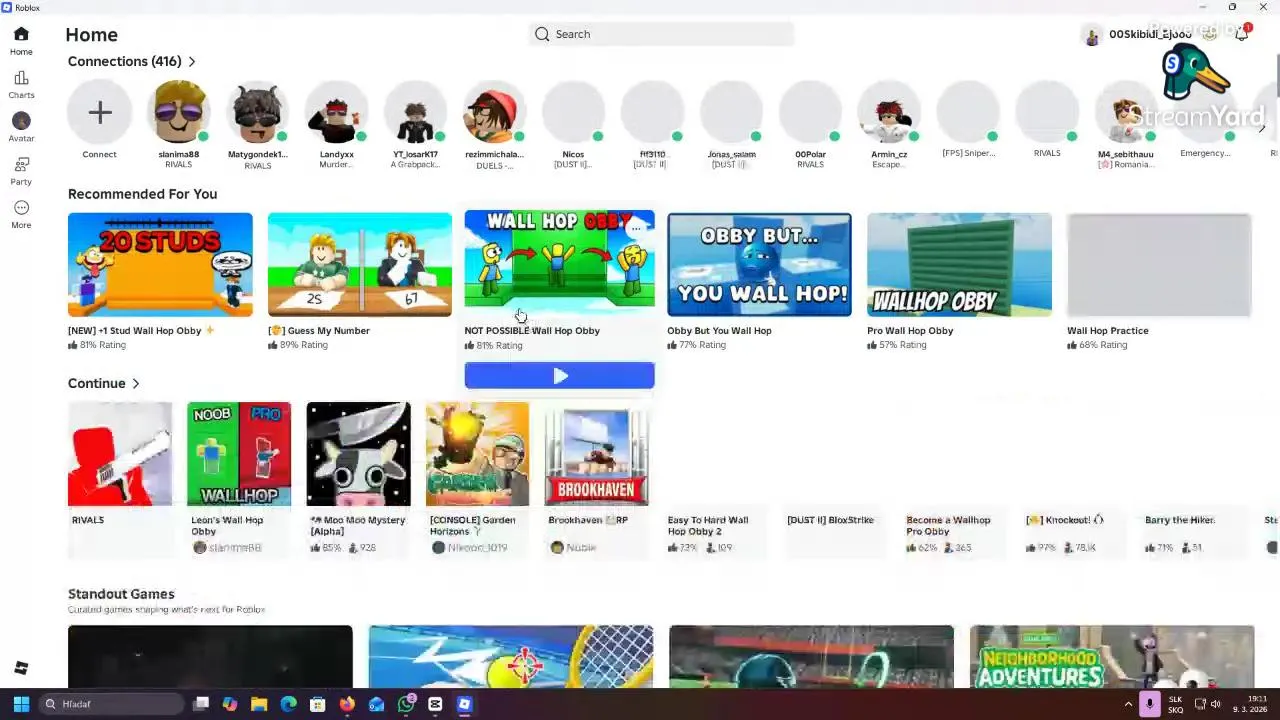Open the Party sidebar icon
The height and width of the screenshot is (720, 1280).
click(x=21, y=171)
